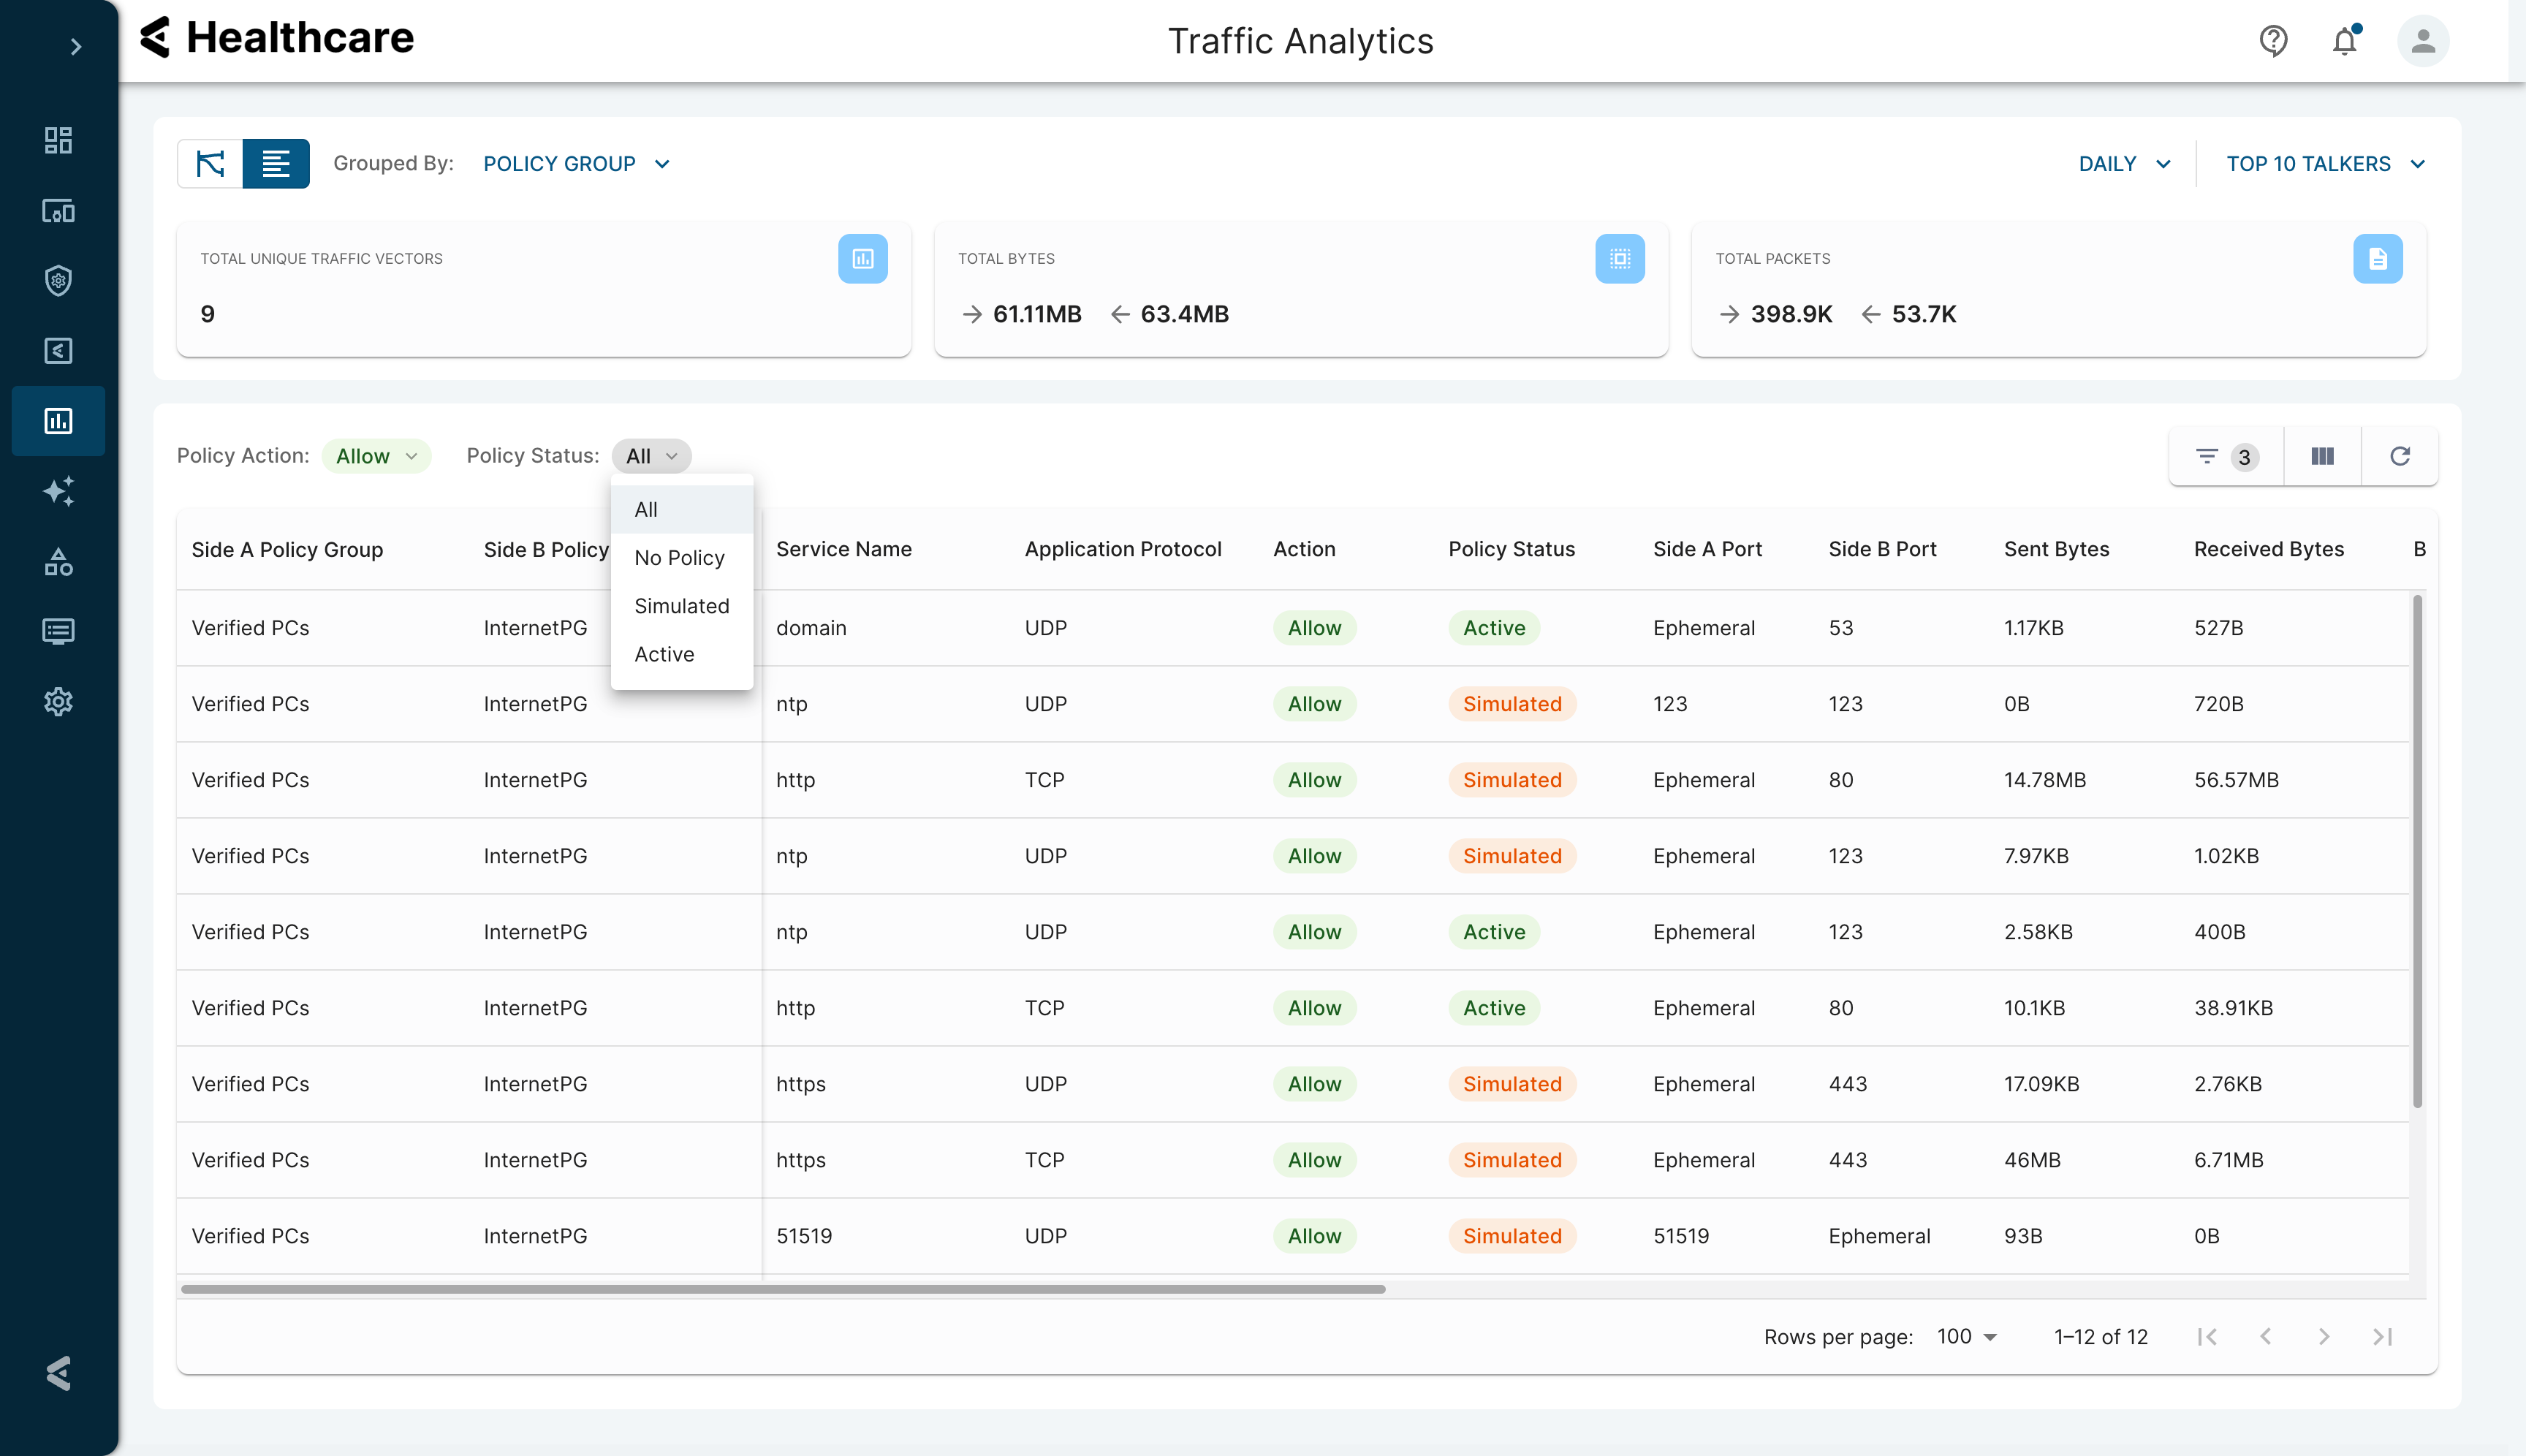Open the shield security icon in sidebar

pyautogui.click(x=58, y=281)
